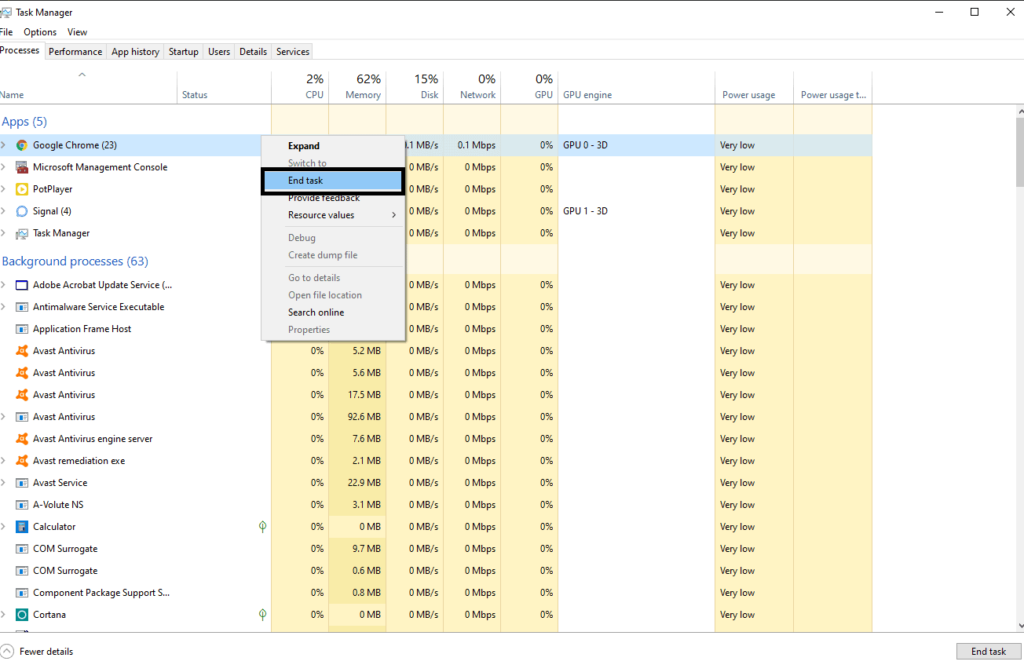
Task: Click the Signal app icon
Action: pos(22,211)
